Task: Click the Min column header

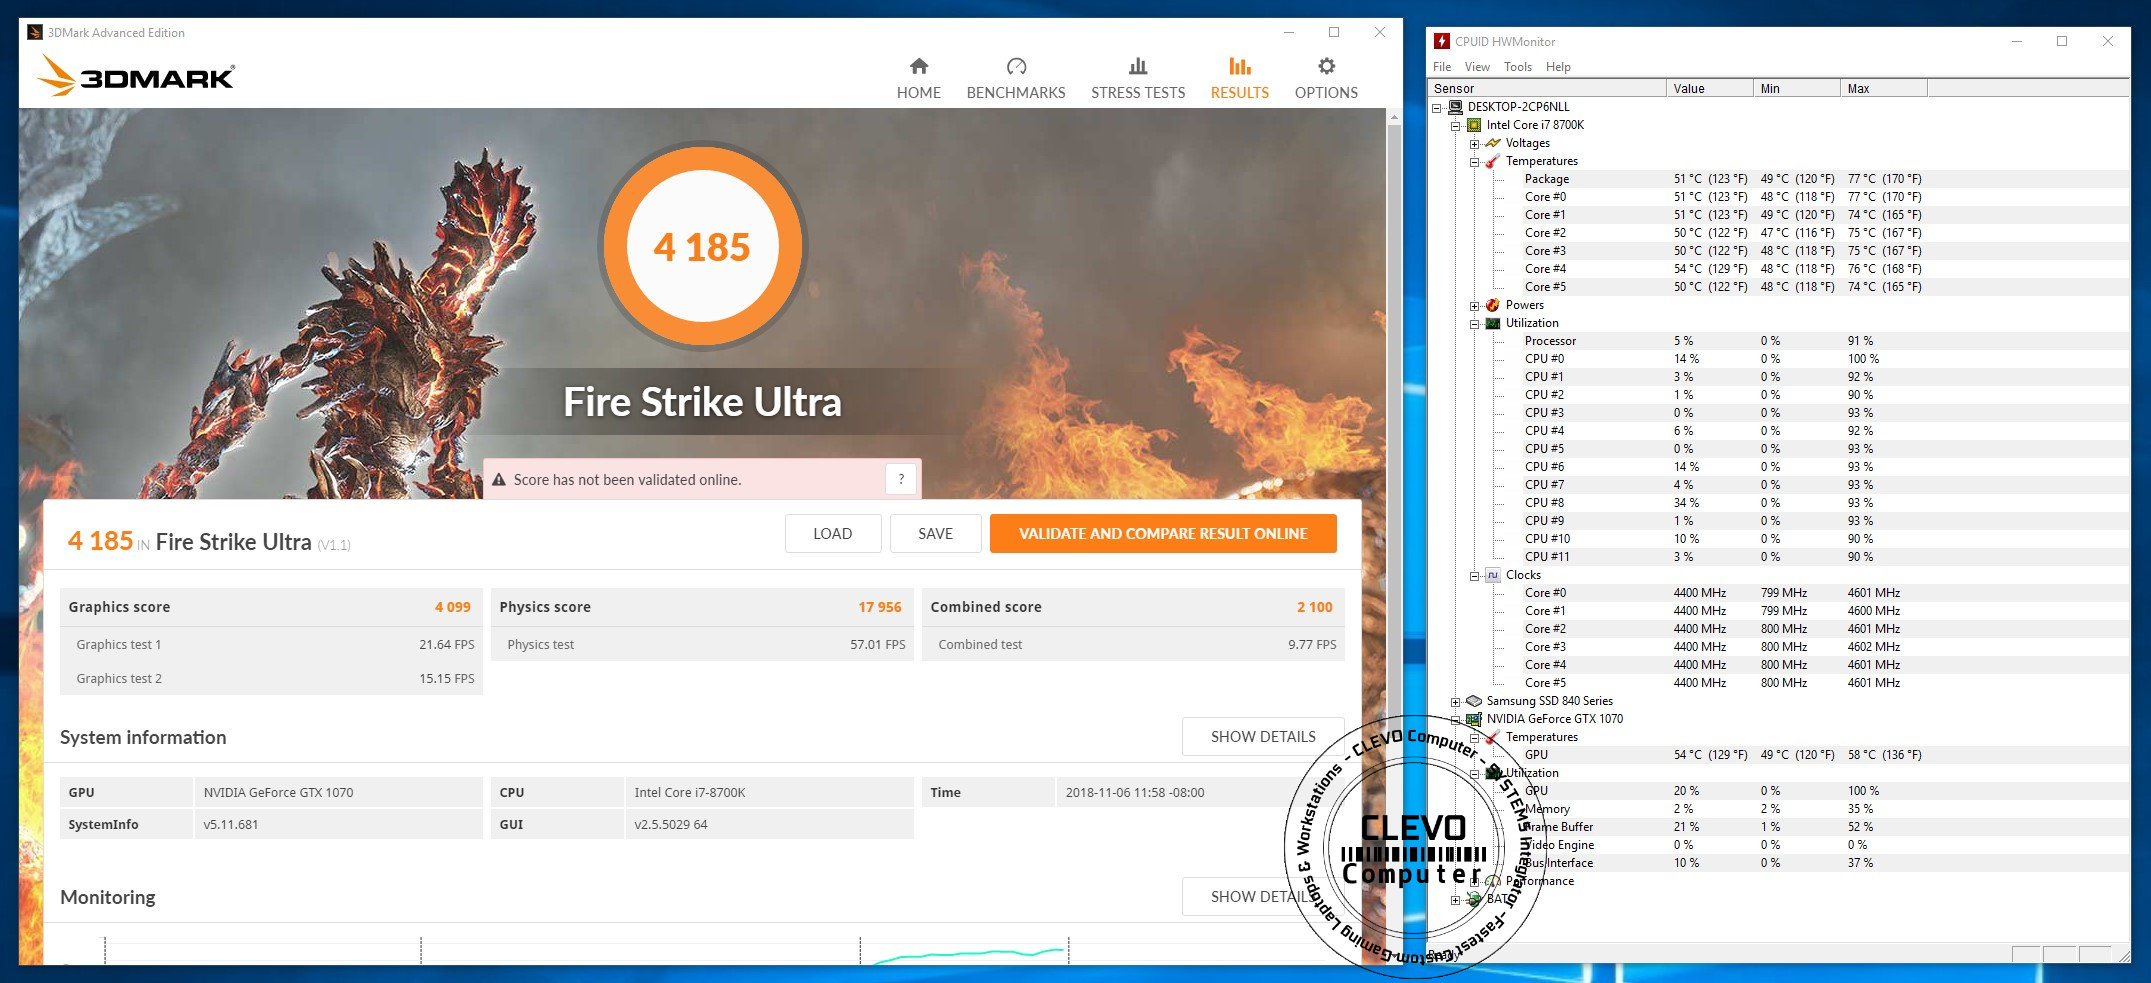Action: pos(1796,88)
